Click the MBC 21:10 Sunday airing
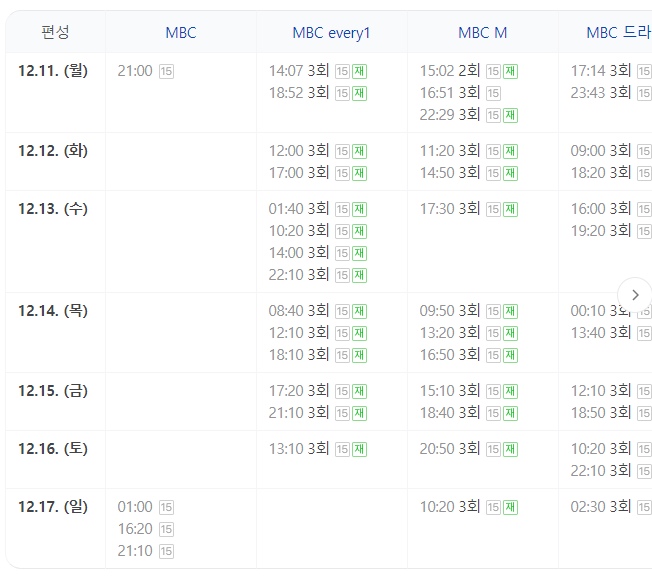 click(x=135, y=551)
